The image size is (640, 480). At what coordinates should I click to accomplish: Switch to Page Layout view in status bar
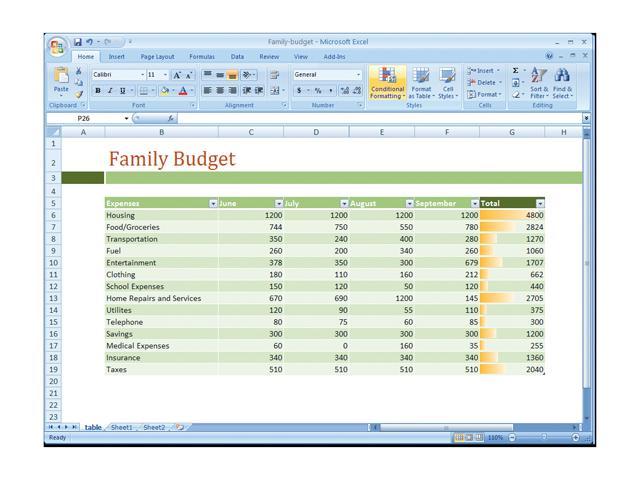point(470,437)
